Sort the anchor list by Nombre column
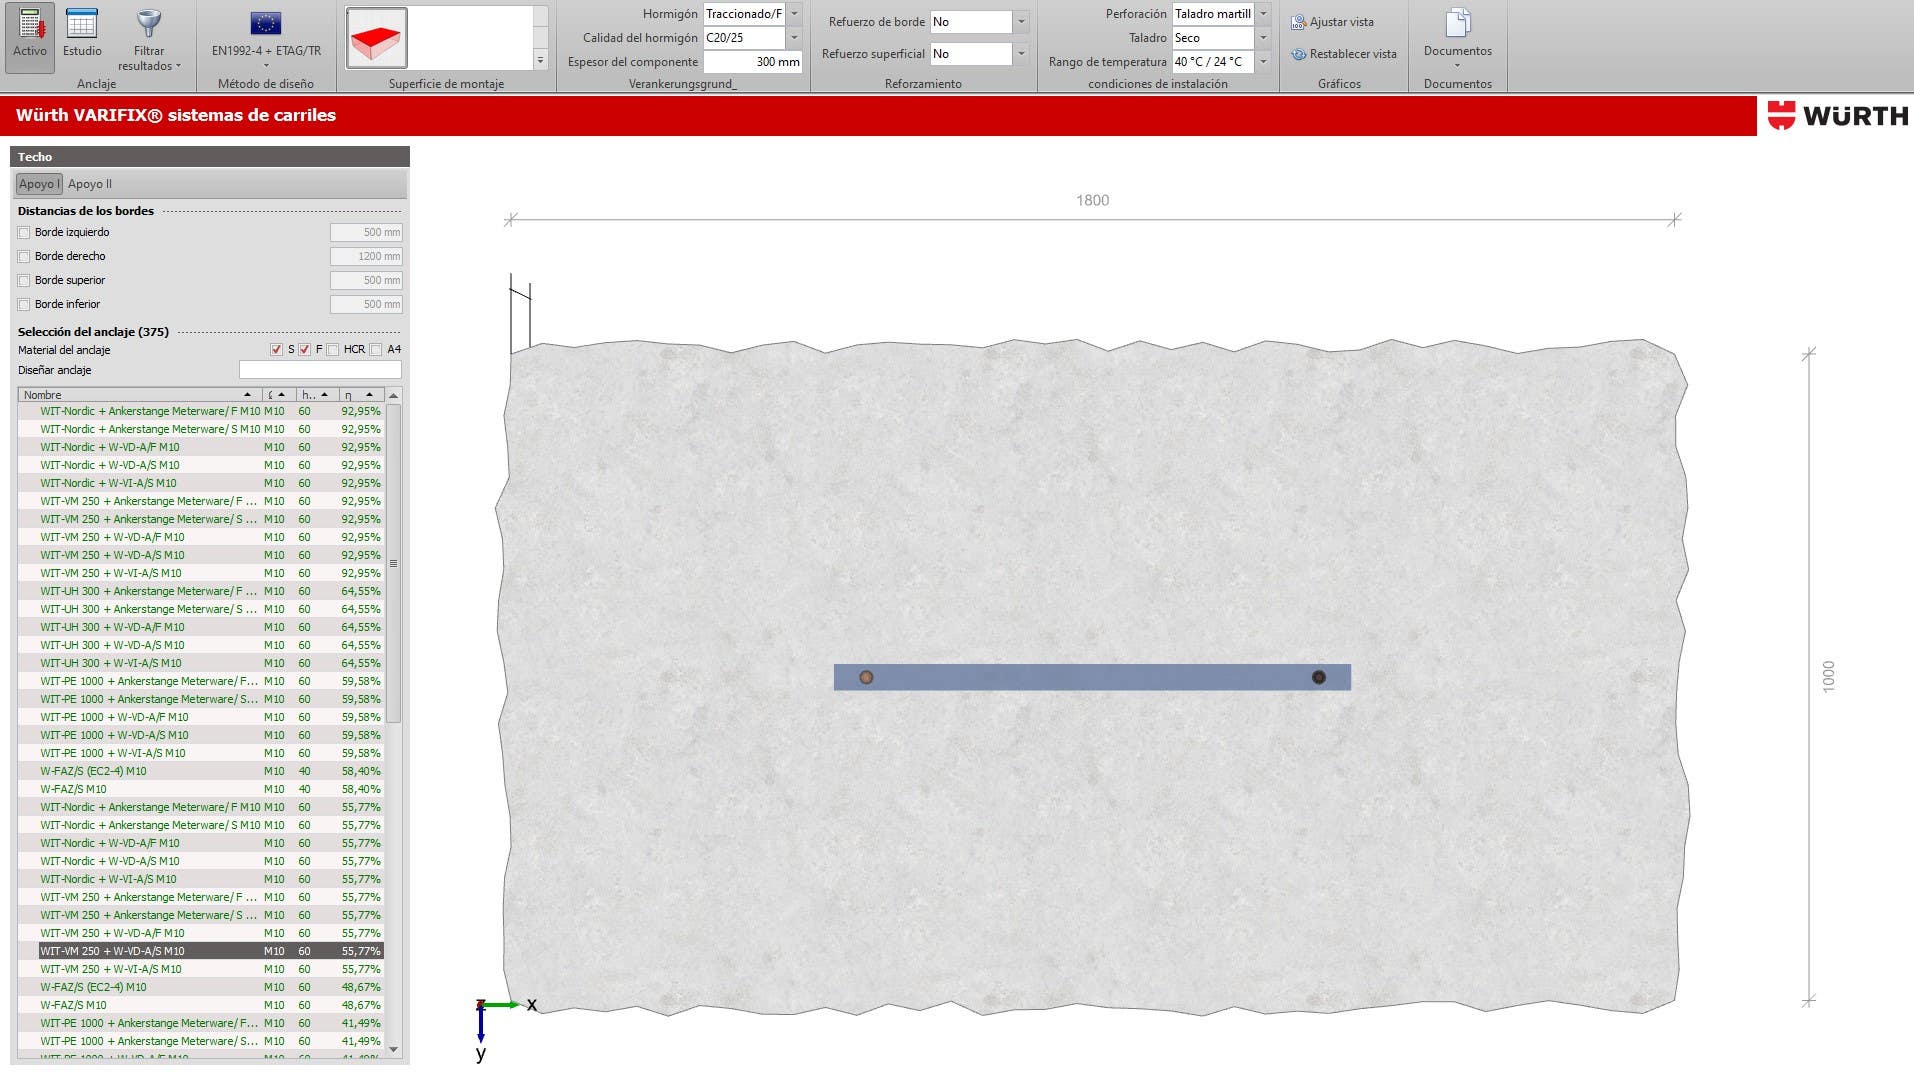Viewport: 1914px width, 1072px height. (138, 395)
